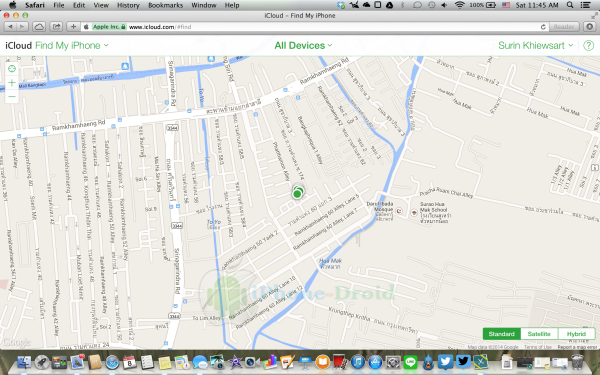Click the locate/center map icon
Viewport: 600px width, 375px height.
coord(12,69)
